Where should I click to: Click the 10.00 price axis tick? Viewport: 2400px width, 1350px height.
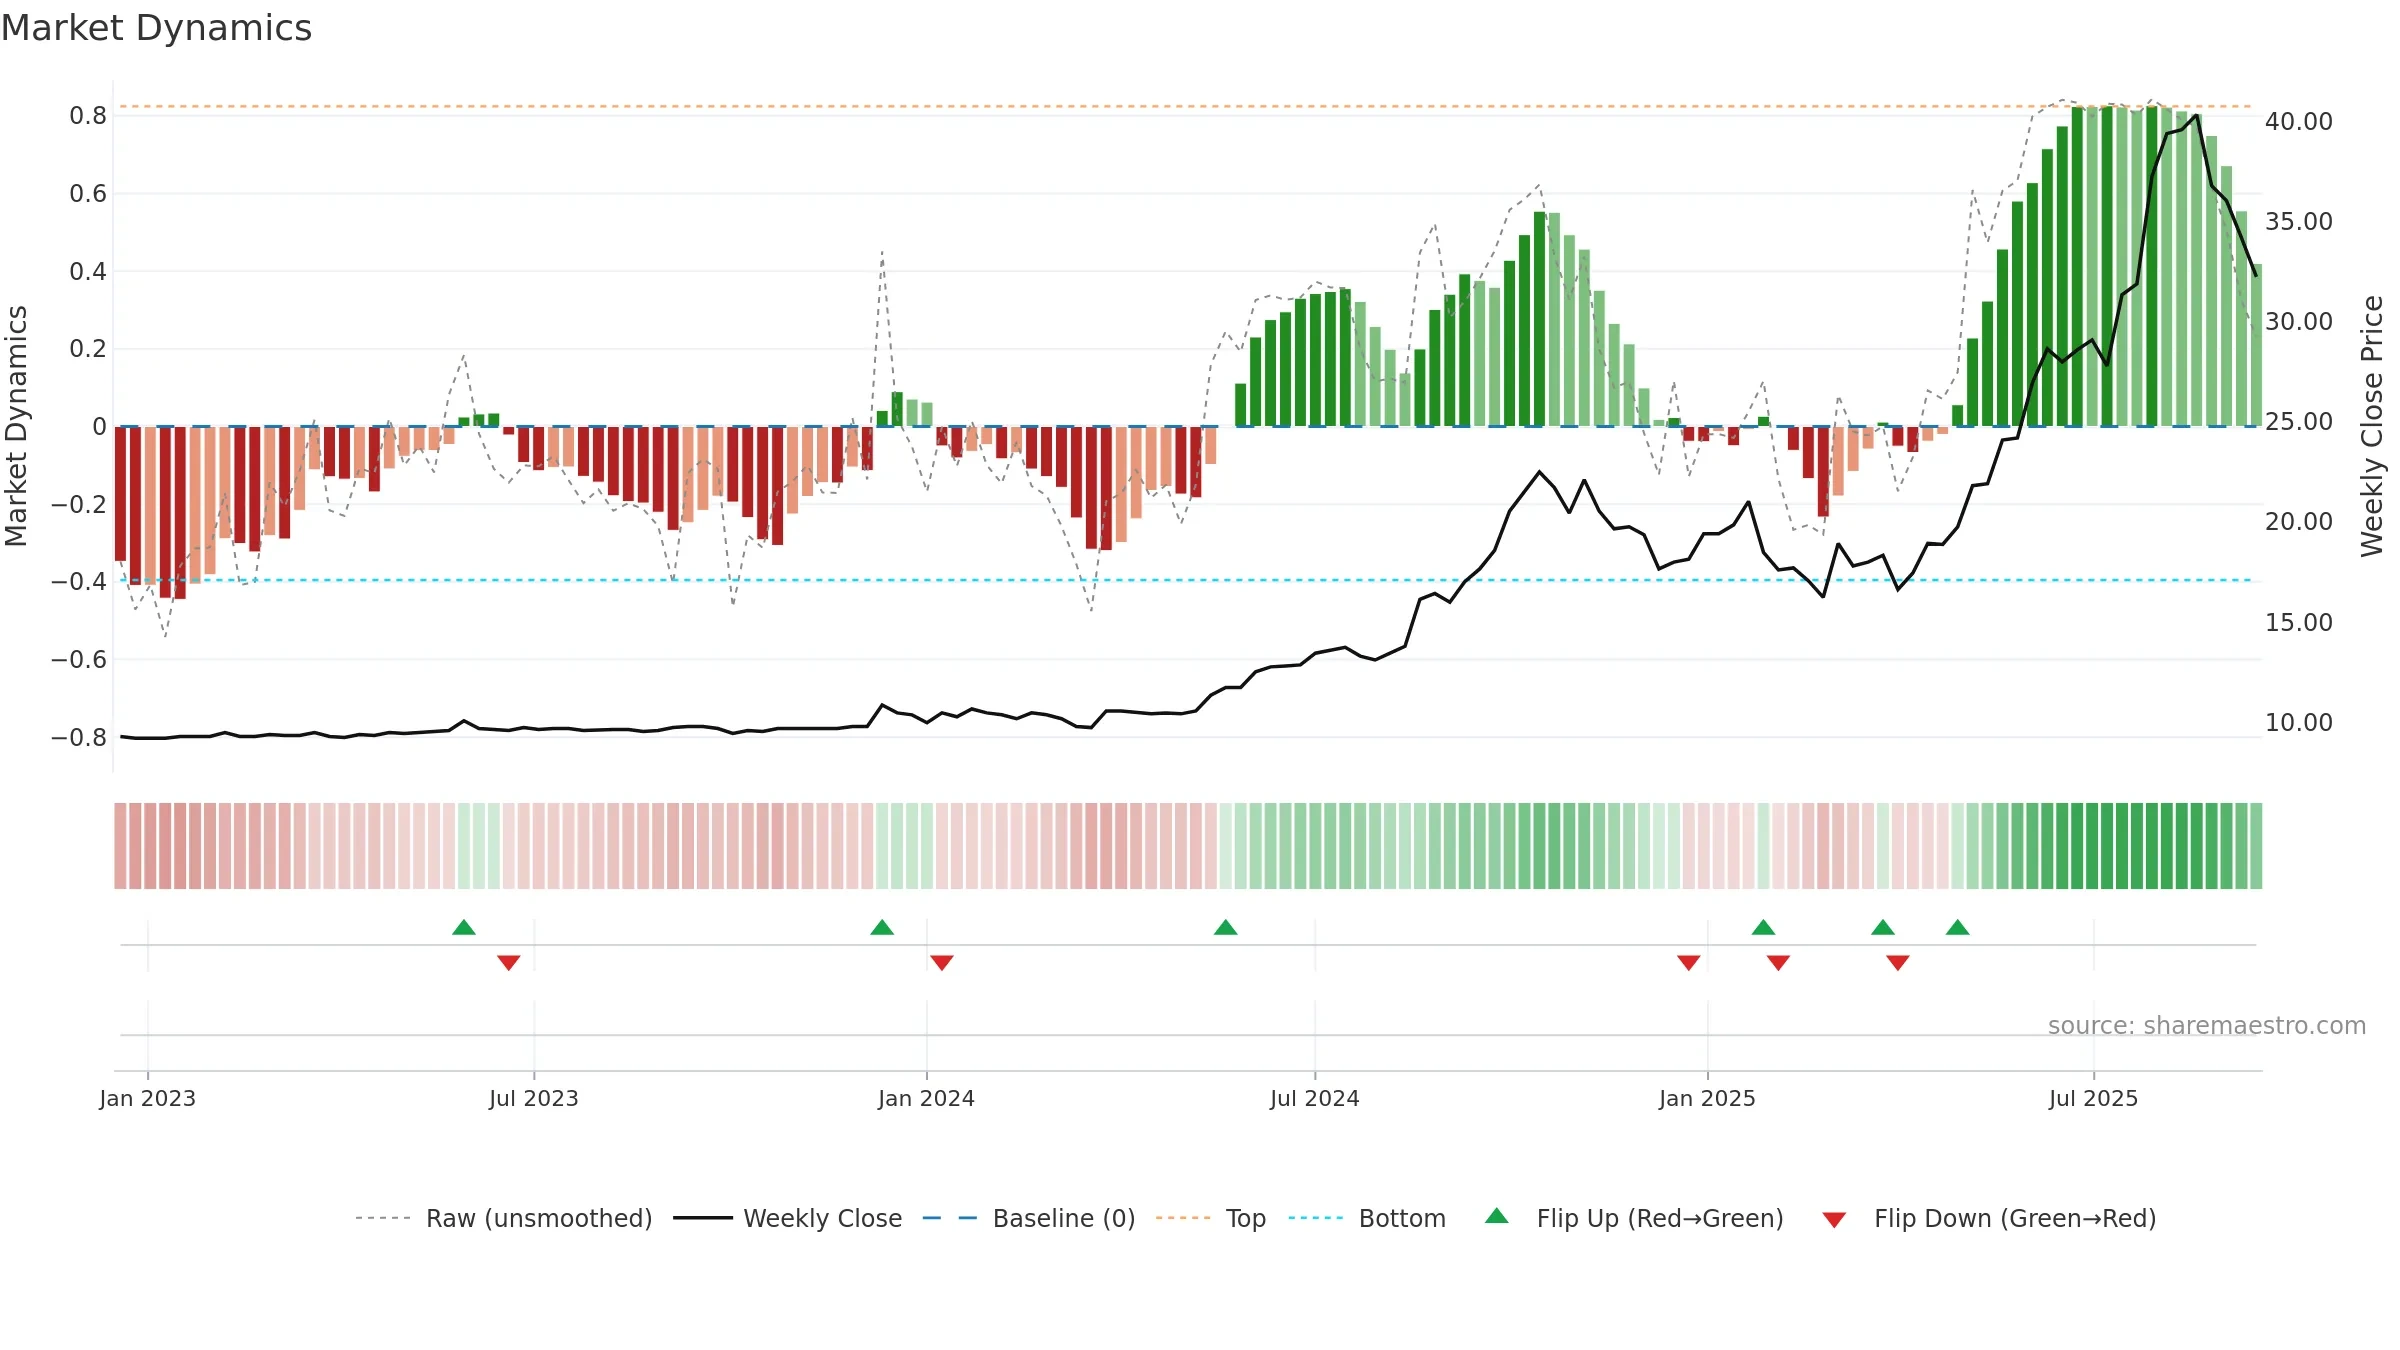2299,722
